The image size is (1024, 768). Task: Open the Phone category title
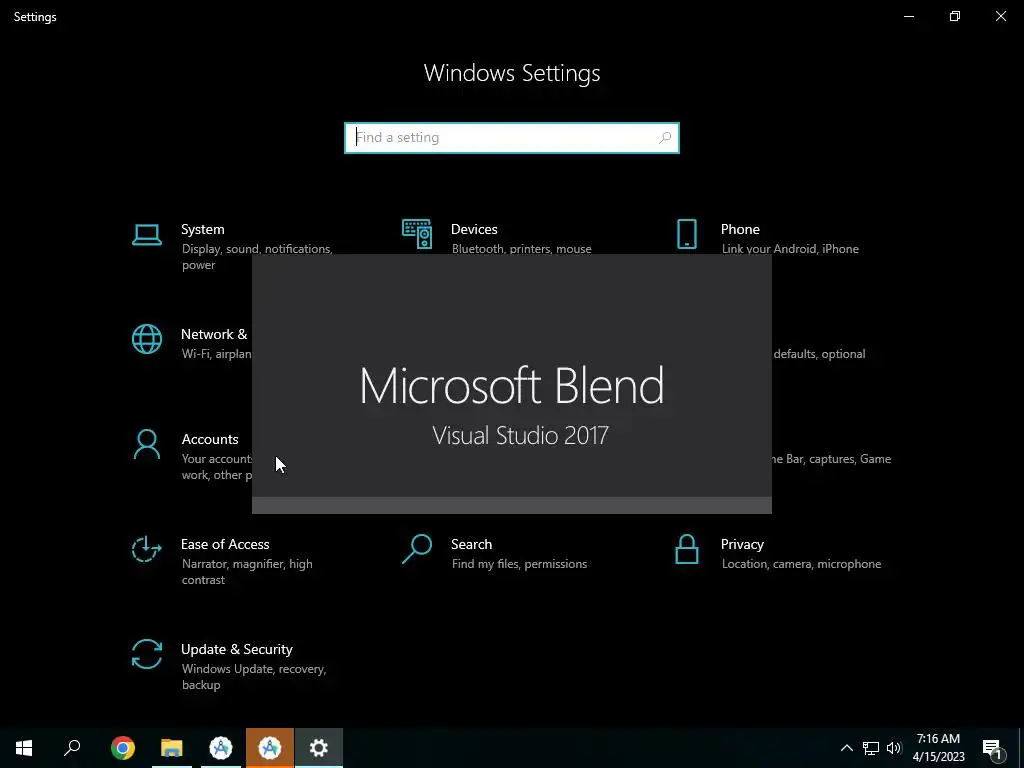pos(740,229)
